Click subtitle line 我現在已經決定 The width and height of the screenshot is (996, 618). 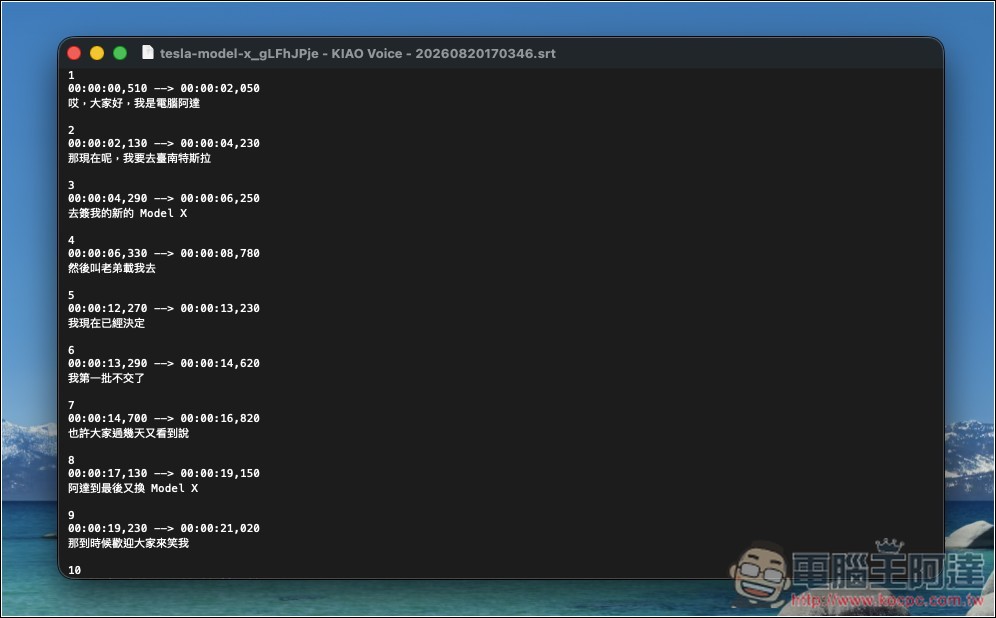click(x=107, y=323)
